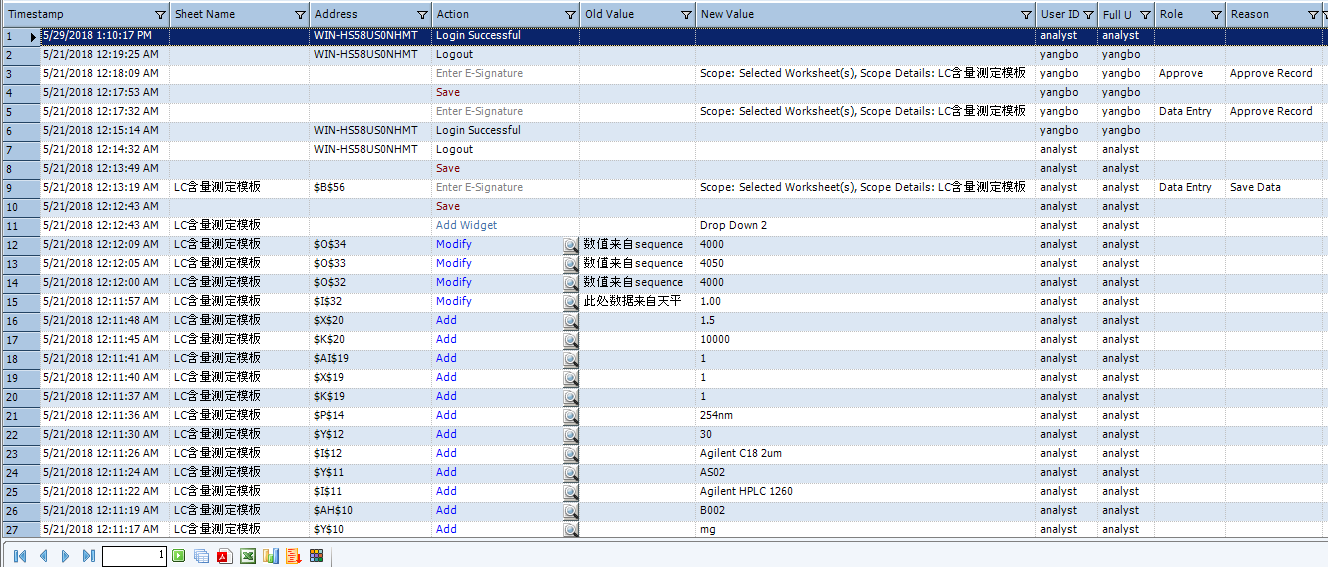Go to next page arrow
Screen dimensions: 1328x567
[66, 556]
